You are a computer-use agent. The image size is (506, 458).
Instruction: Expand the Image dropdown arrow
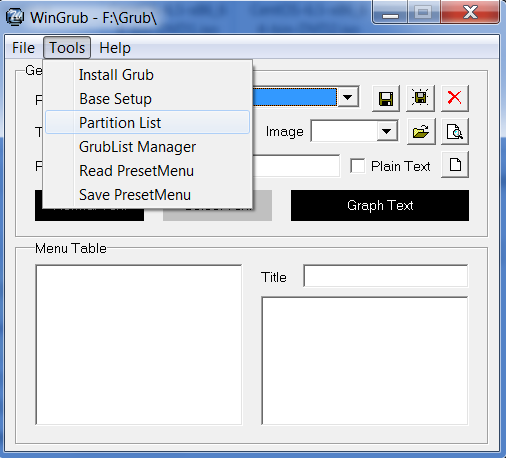coord(387,131)
